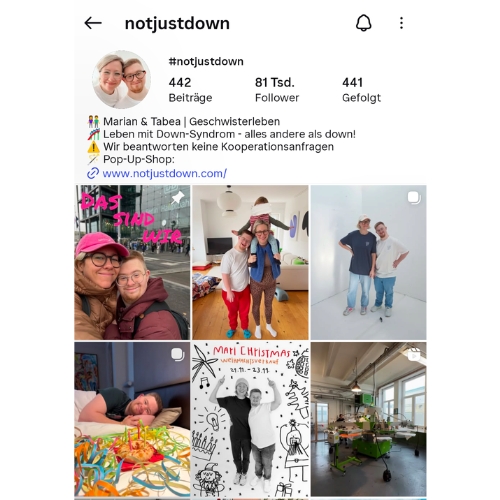Image resolution: width=500 pixels, height=500 pixels.
Task: Tap the back arrow icon
Action: tap(93, 23)
